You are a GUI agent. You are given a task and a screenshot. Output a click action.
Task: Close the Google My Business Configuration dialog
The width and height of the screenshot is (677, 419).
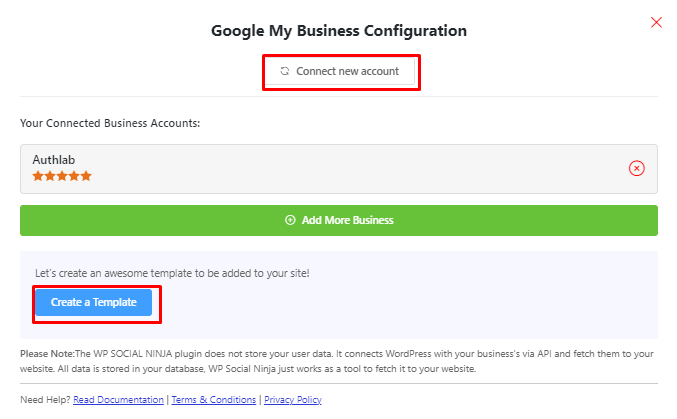click(x=656, y=22)
